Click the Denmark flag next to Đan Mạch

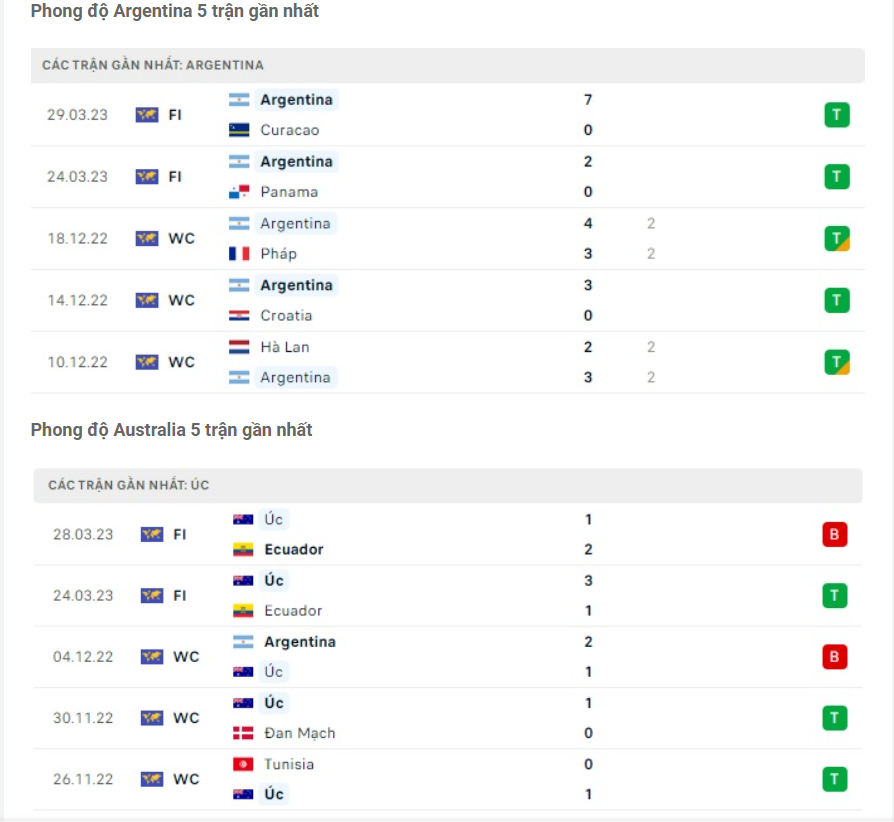click(240, 733)
